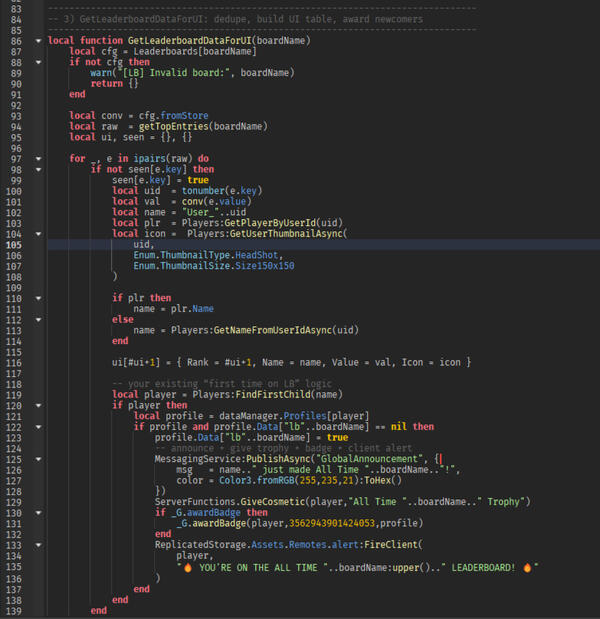Click 'ipairs(raw)' on line 97

pos(163,159)
